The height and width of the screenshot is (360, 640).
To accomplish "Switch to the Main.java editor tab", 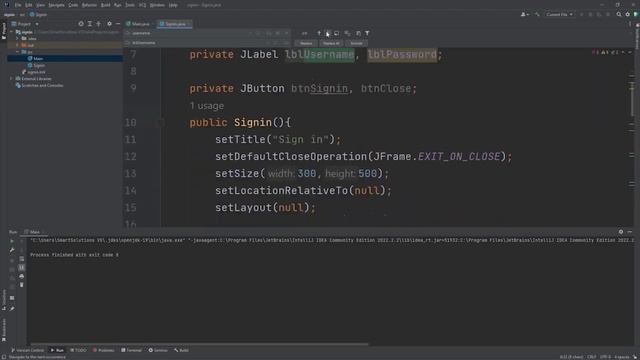I will click(138, 24).
